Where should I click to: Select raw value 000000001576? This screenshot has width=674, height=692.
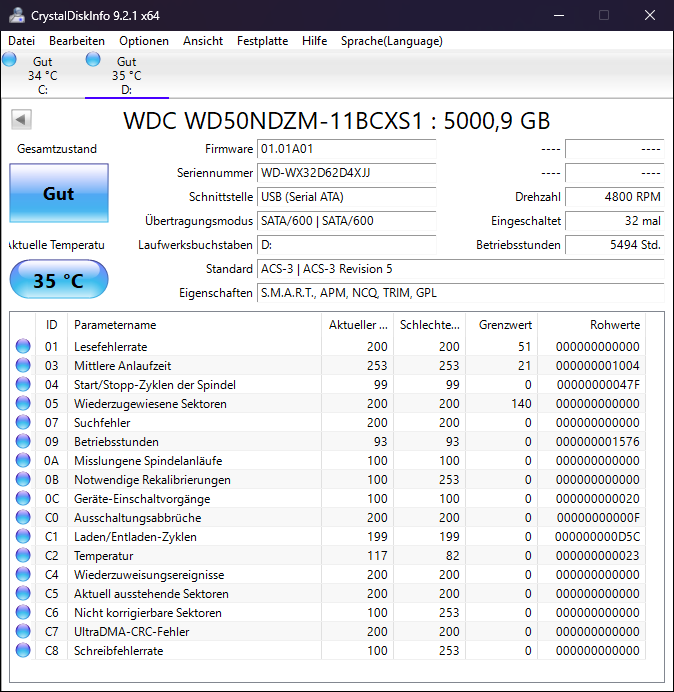[598, 442]
